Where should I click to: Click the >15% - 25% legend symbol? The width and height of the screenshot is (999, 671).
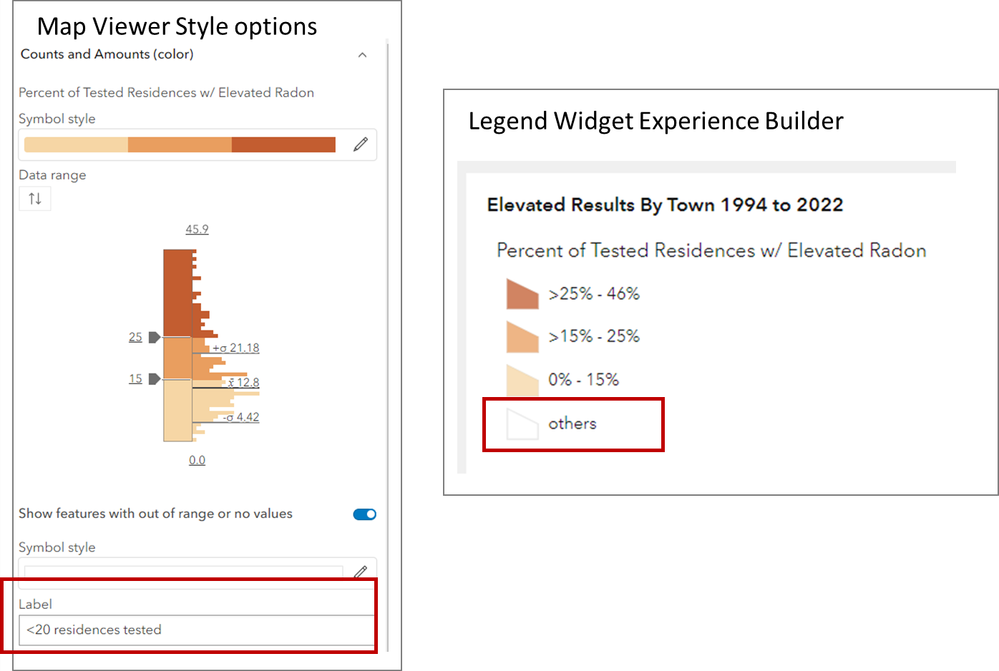click(522, 337)
